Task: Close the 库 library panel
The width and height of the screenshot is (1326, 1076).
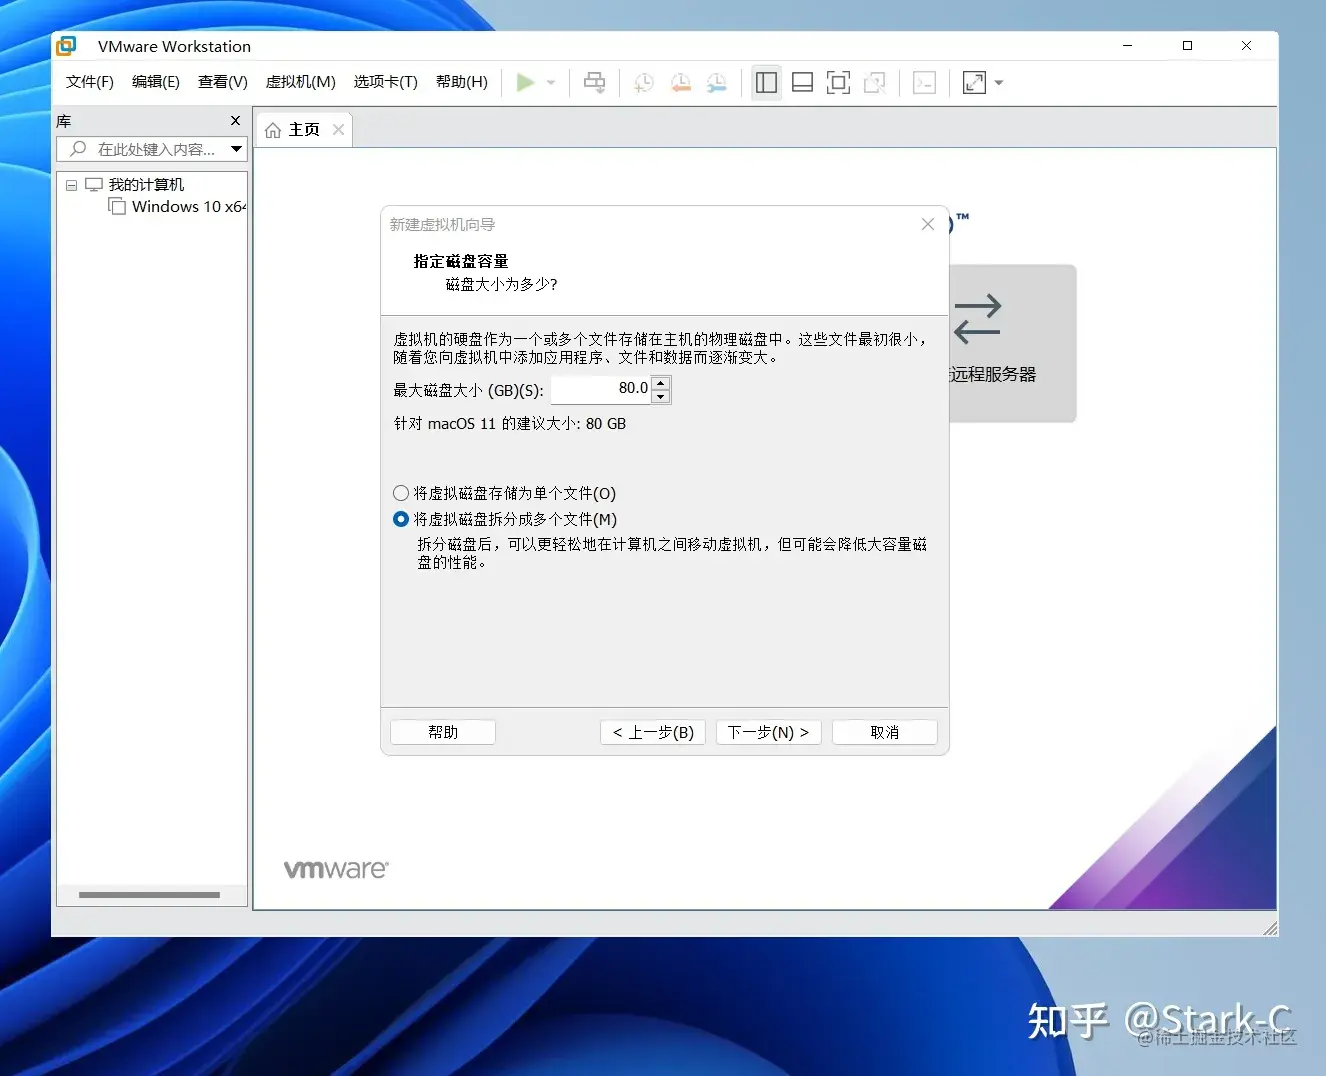Action: point(236,121)
